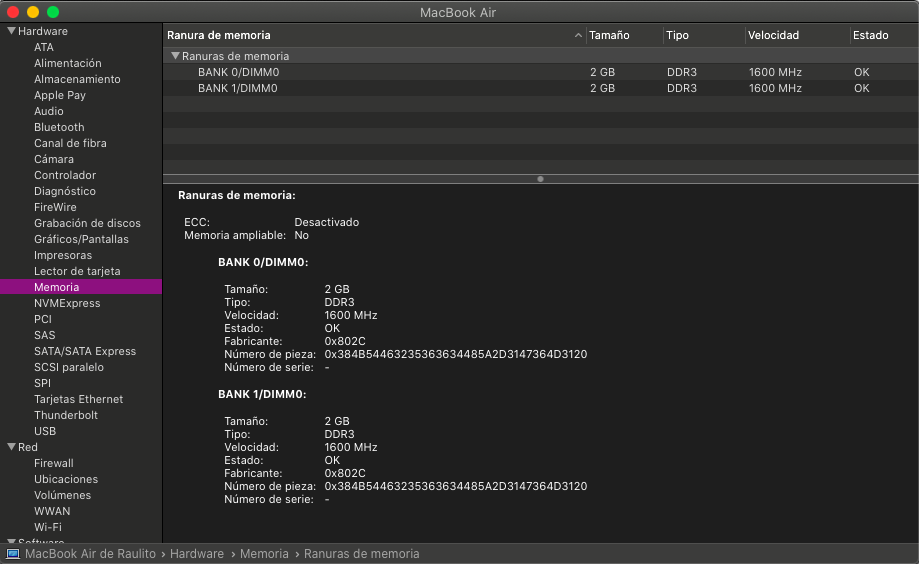Click the BANK 0/DIMM0 part number value
The height and width of the screenshot is (564, 919).
[455, 354]
